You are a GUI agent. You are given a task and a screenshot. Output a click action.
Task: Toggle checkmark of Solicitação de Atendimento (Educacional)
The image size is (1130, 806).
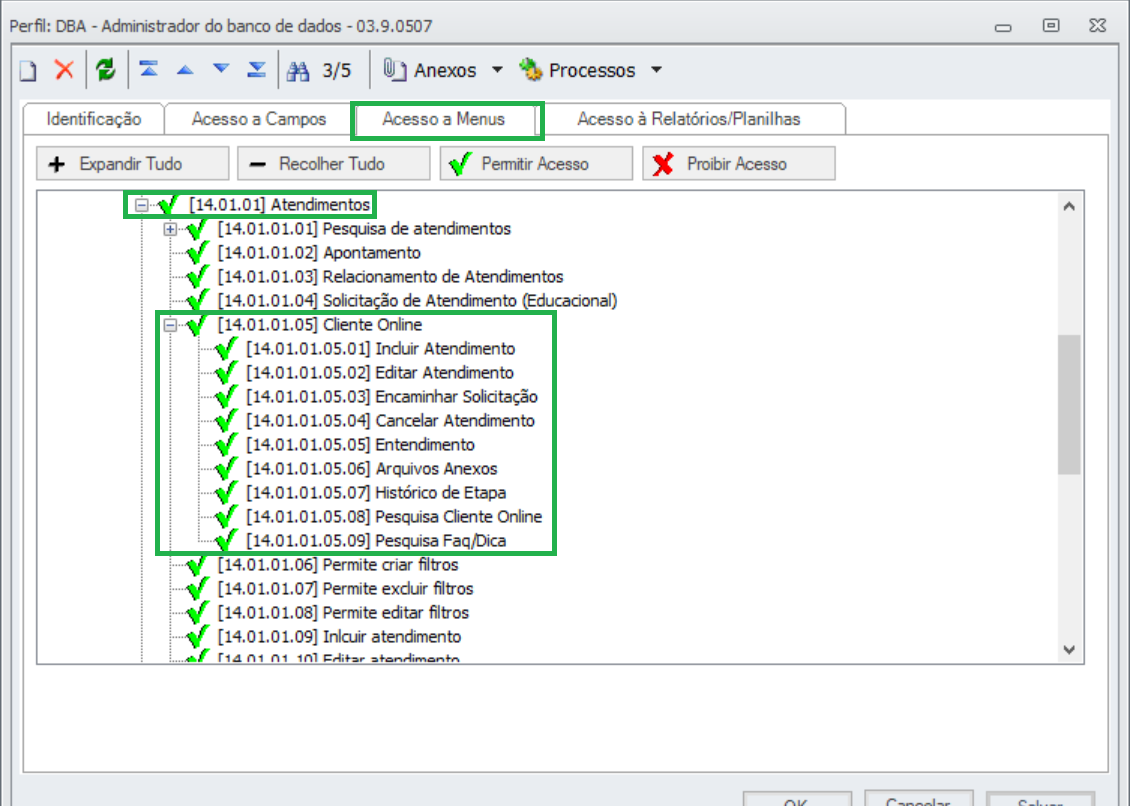(x=197, y=301)
